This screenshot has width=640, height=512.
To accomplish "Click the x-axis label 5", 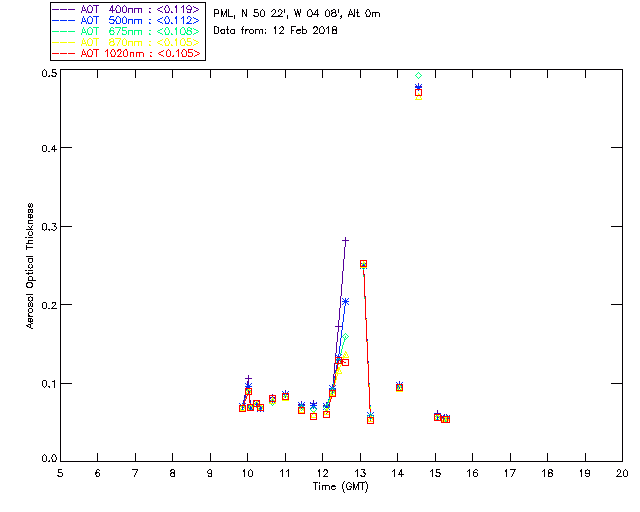I will point(60,473).
